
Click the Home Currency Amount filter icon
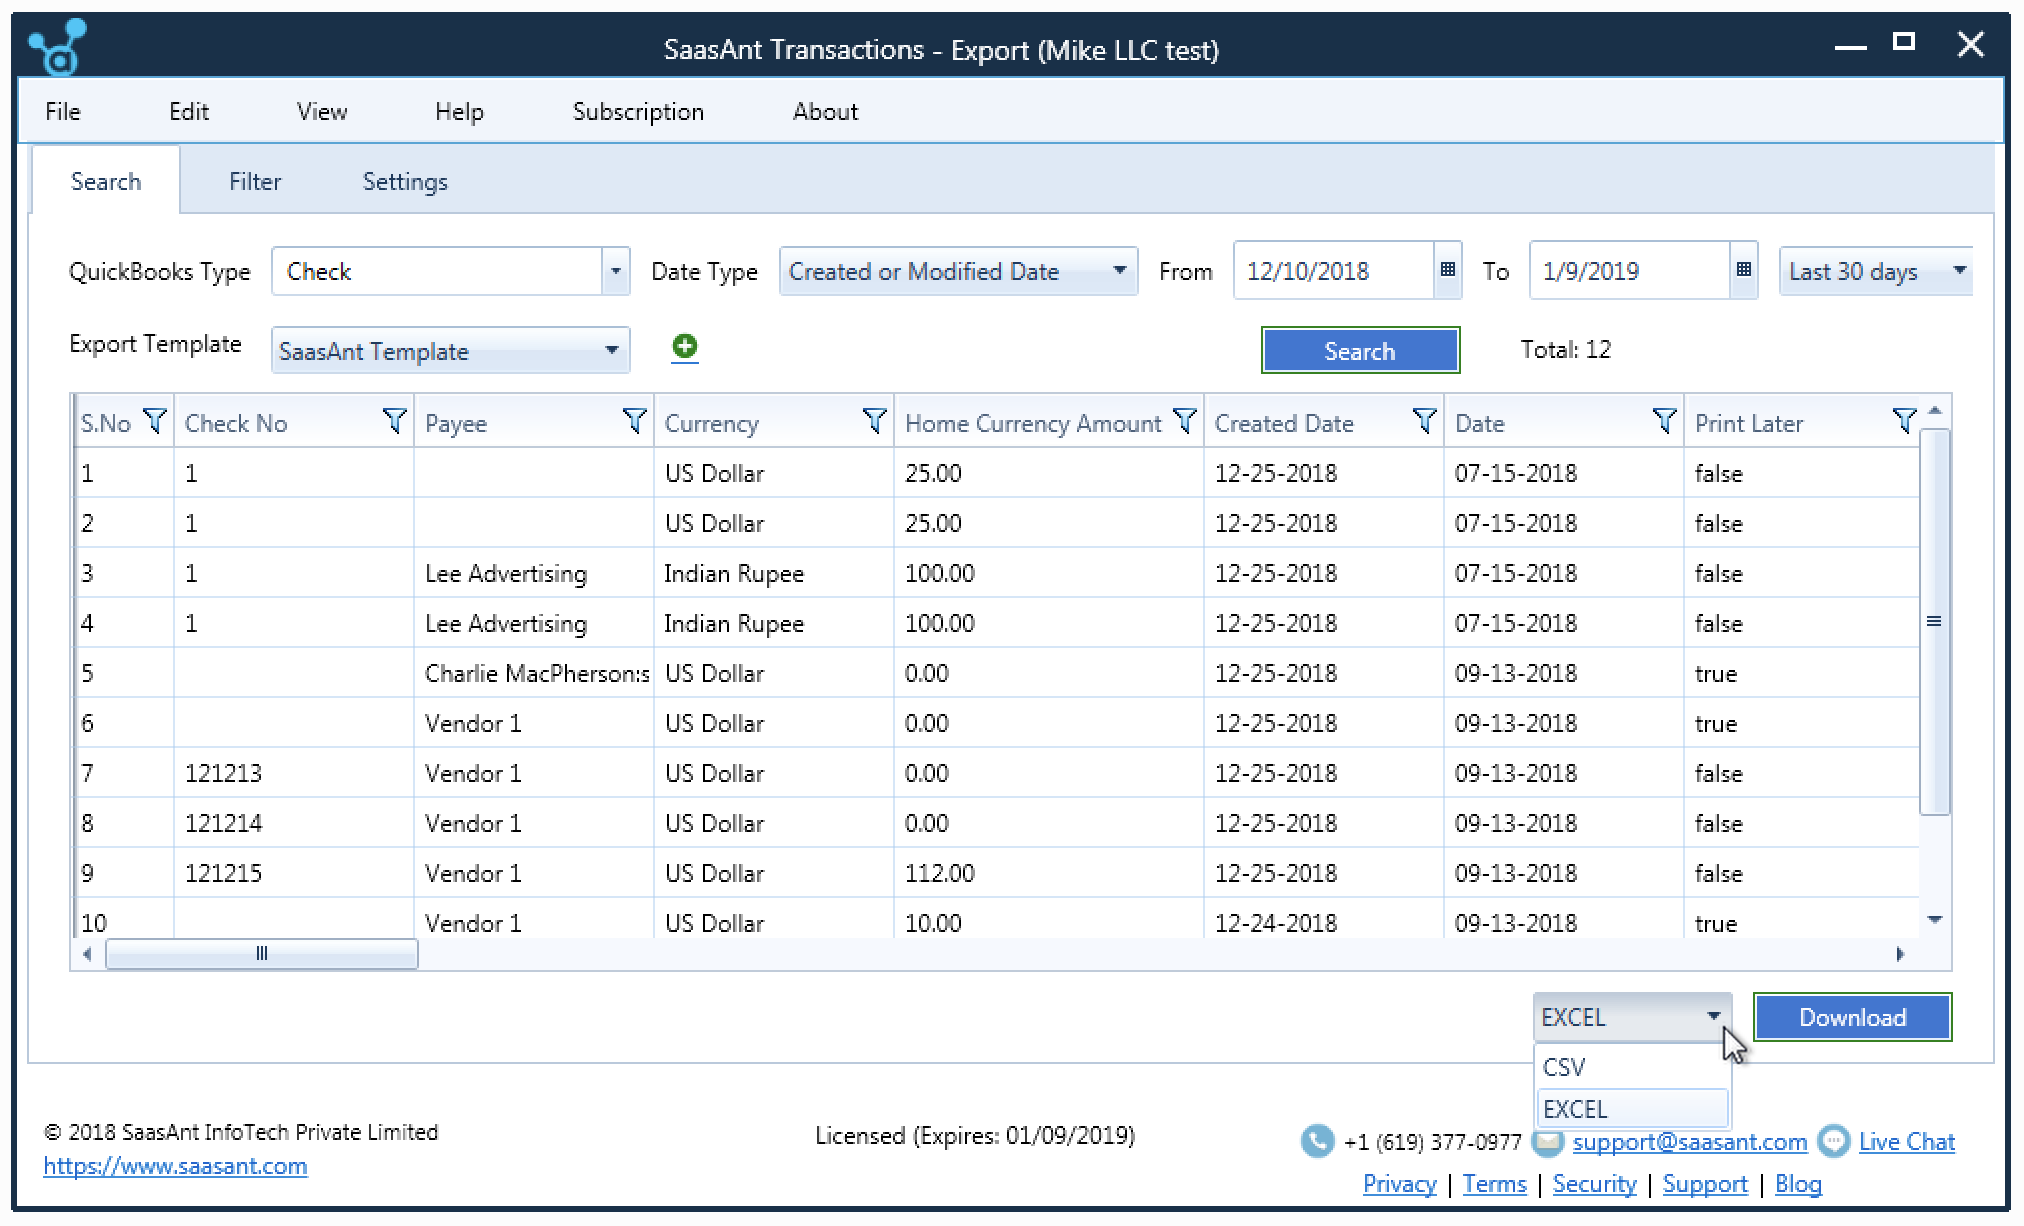(1184, 422)
